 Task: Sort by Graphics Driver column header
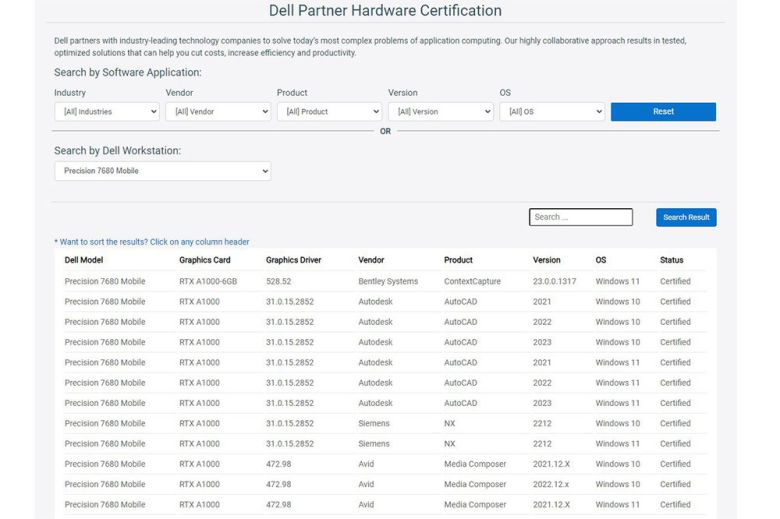click(293, 260)
